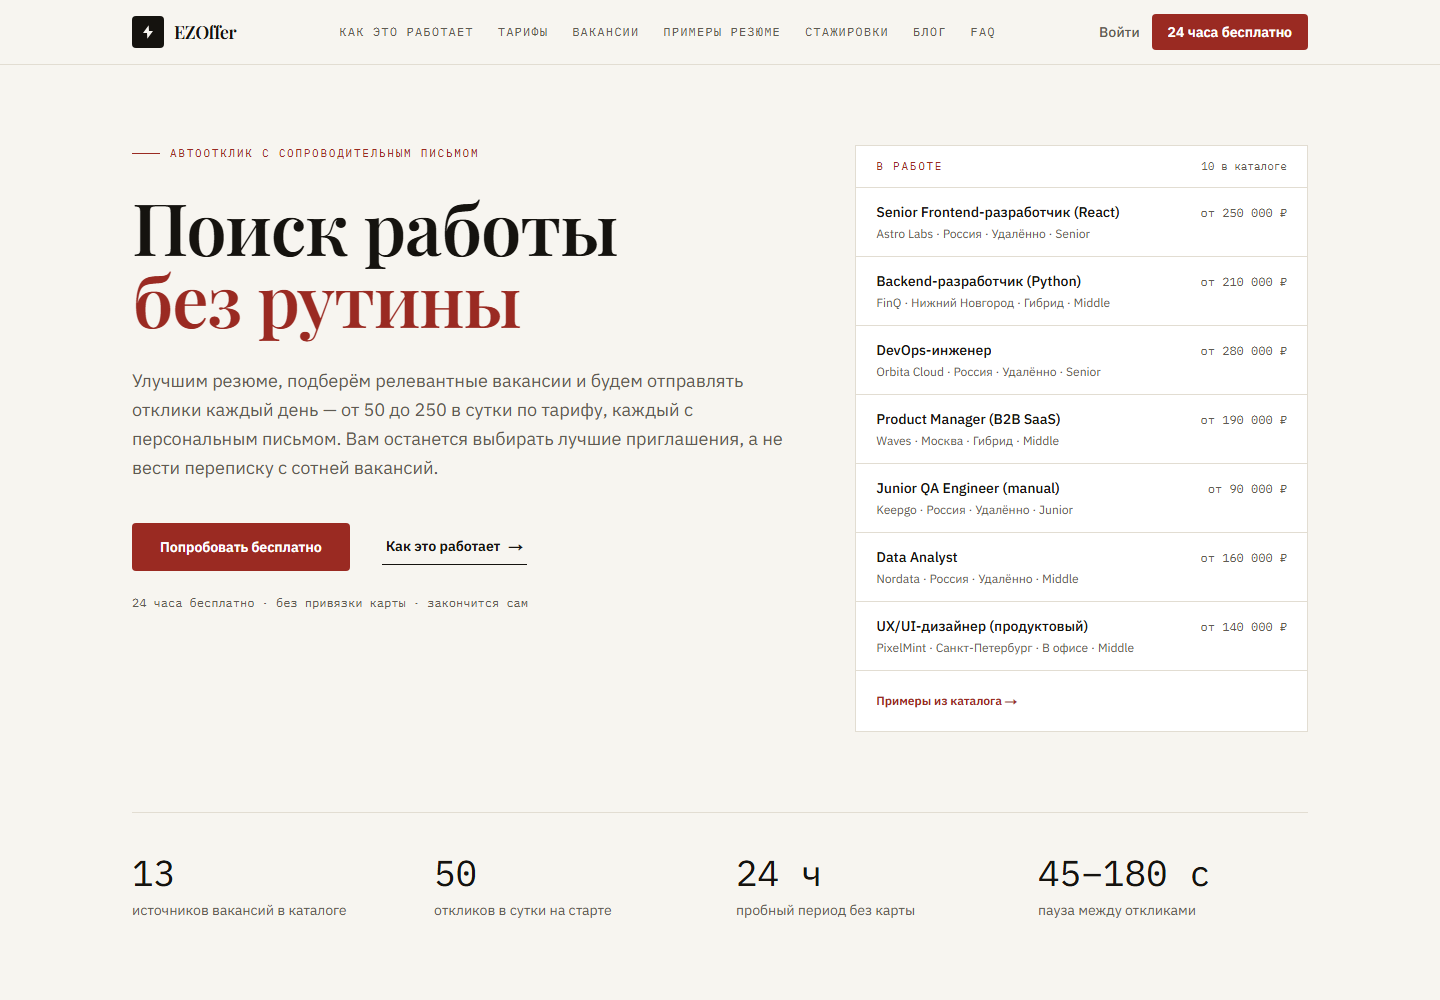This screenshot has width=1440, height=1000.
Task: Select «Примеры резюме» navigation item
Action: click(722, 32)
